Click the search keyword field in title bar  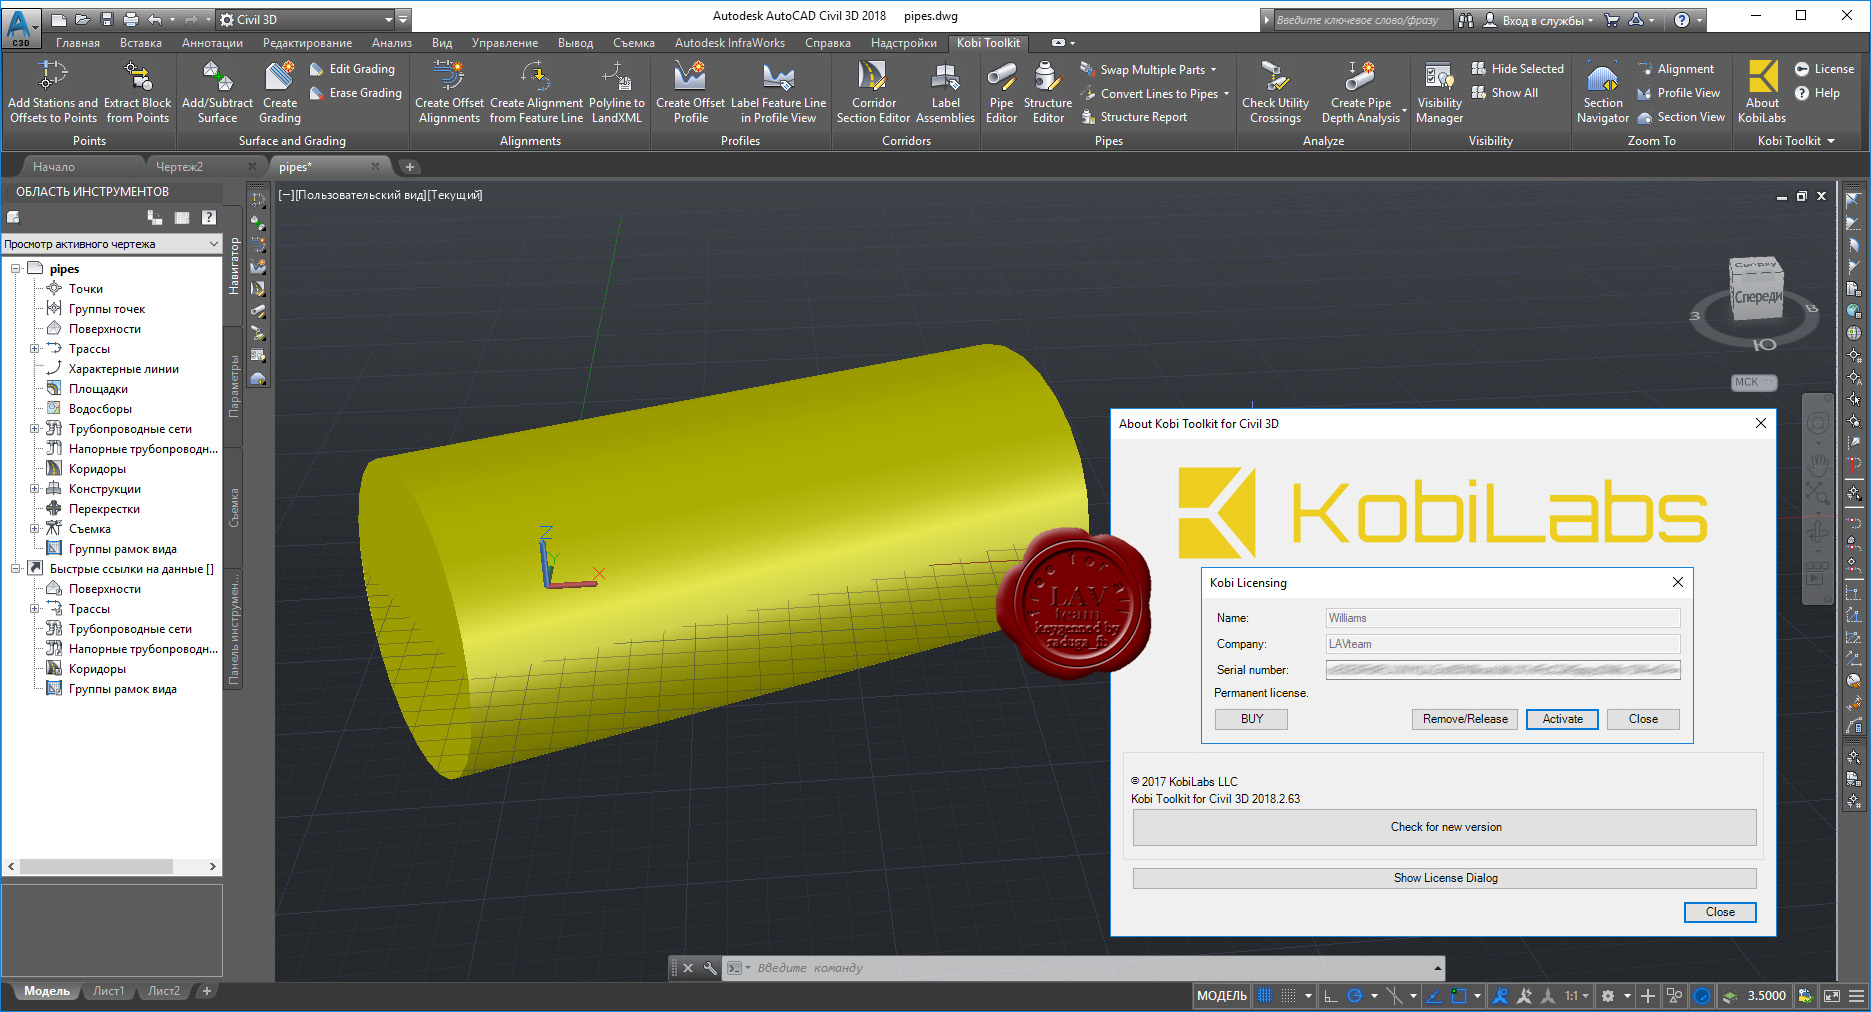pos(1363,20)
